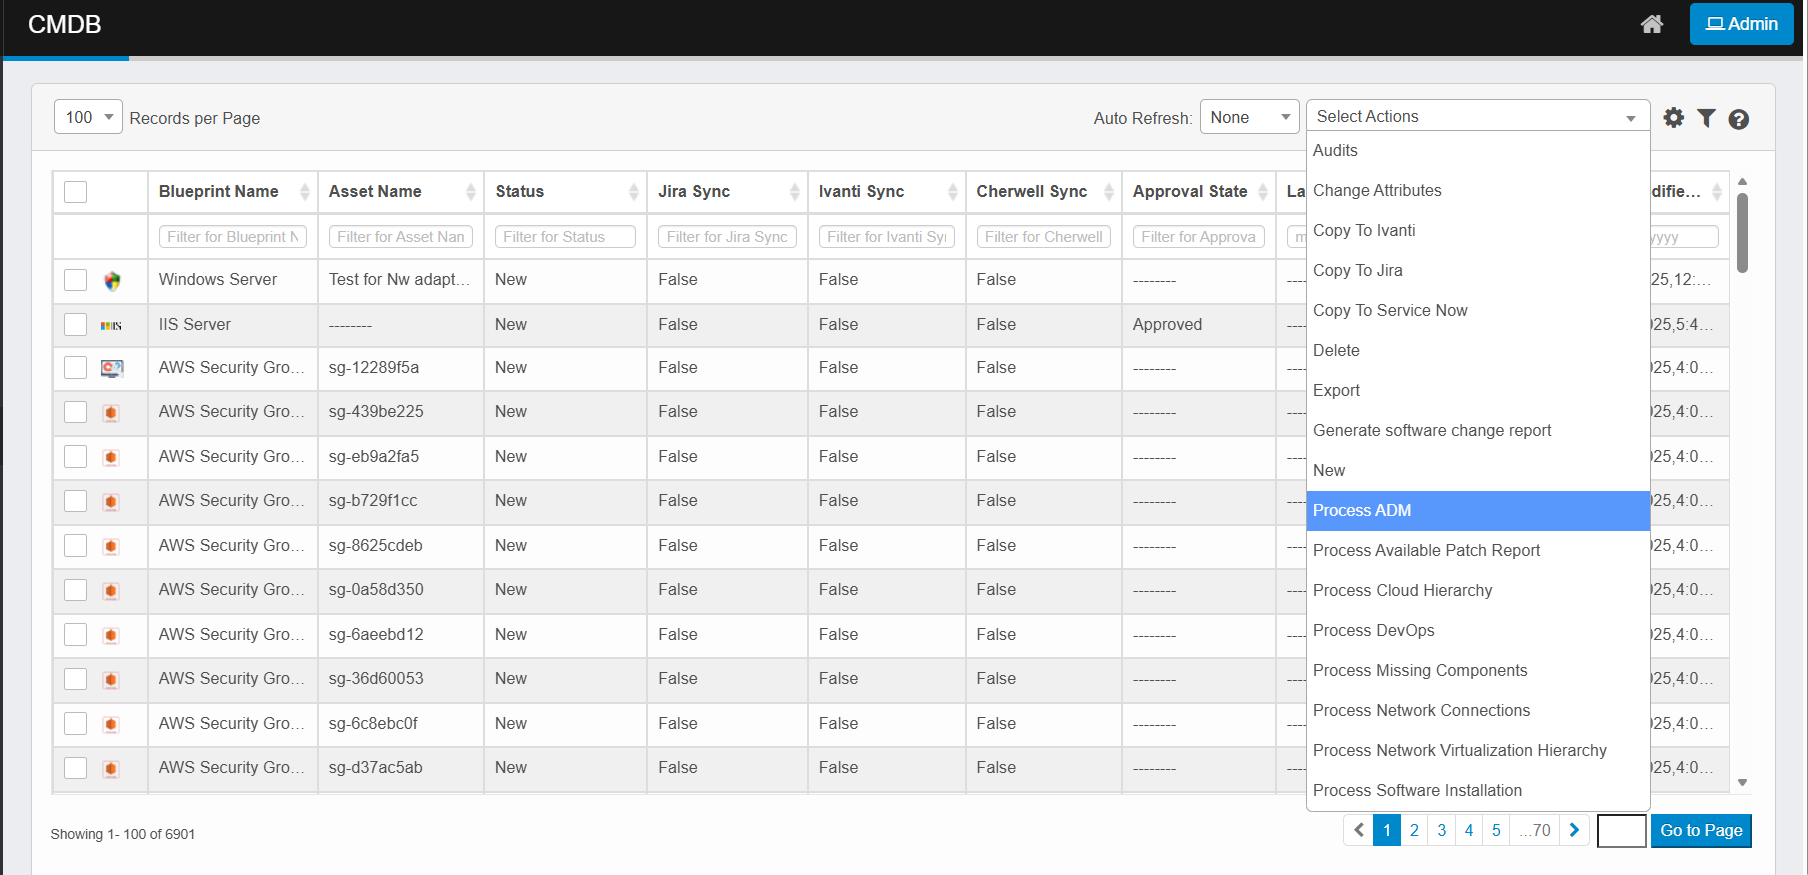1808x875 pixels.
Task: Open Records per Page dropdown
Action: 88,117
